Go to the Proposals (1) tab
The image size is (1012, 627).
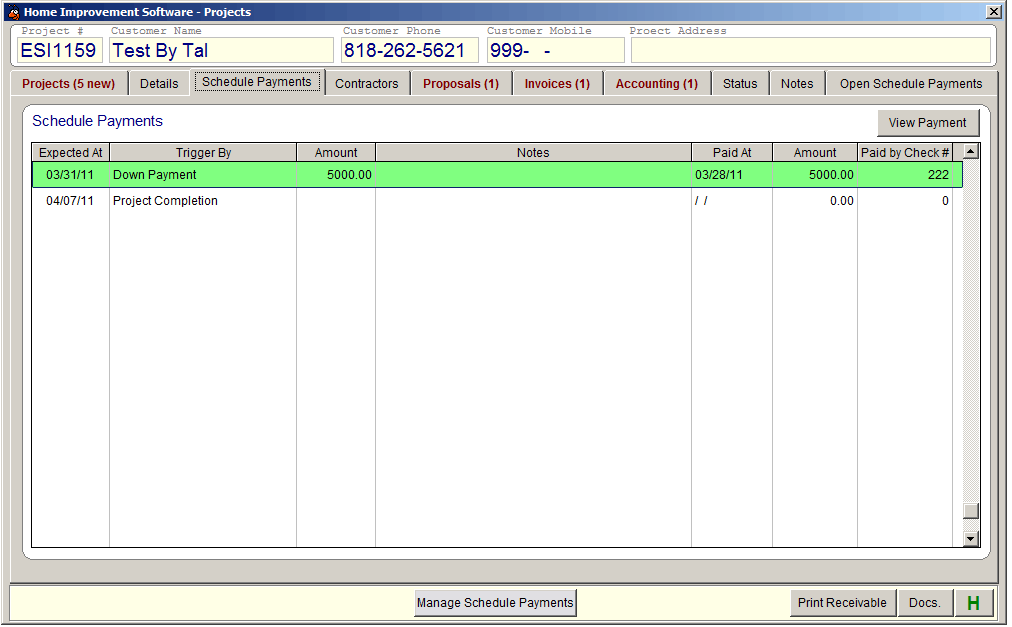click(461, 84)
